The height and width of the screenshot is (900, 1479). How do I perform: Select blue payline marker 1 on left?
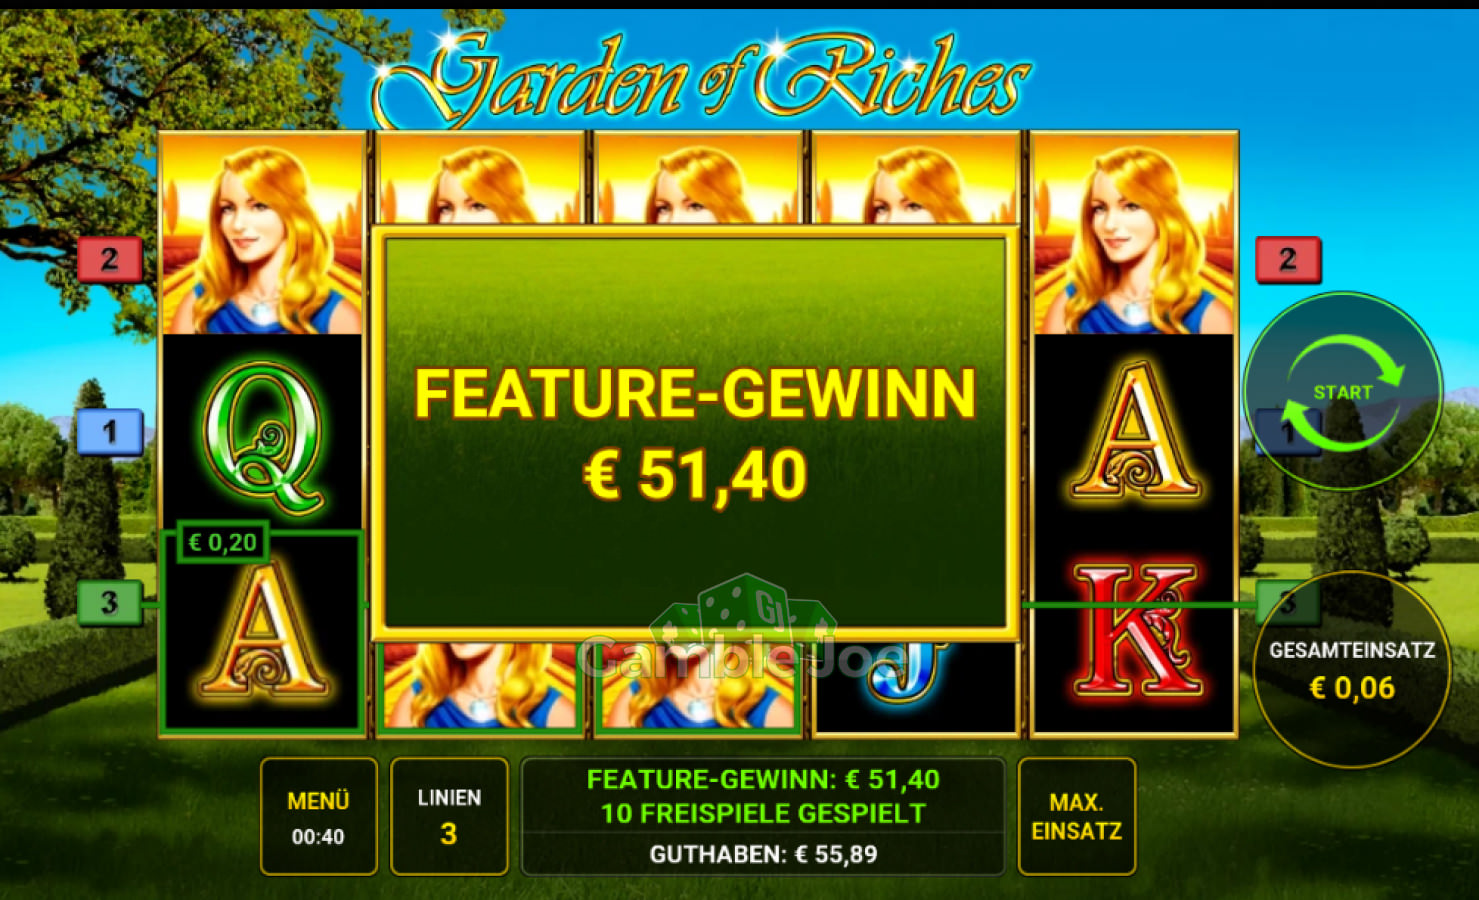[x=110, y=432]
